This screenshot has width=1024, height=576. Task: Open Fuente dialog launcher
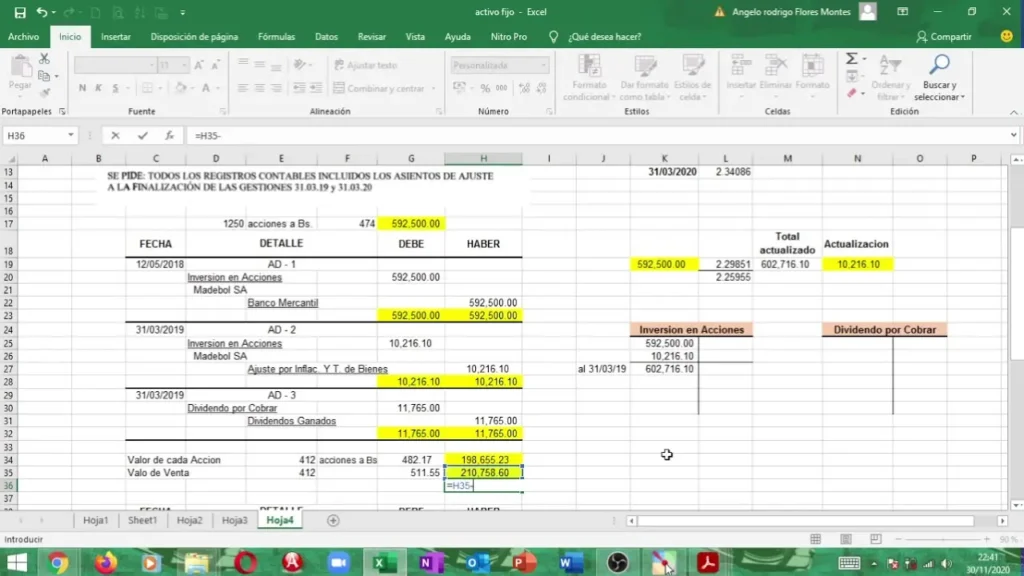[223, 112]
